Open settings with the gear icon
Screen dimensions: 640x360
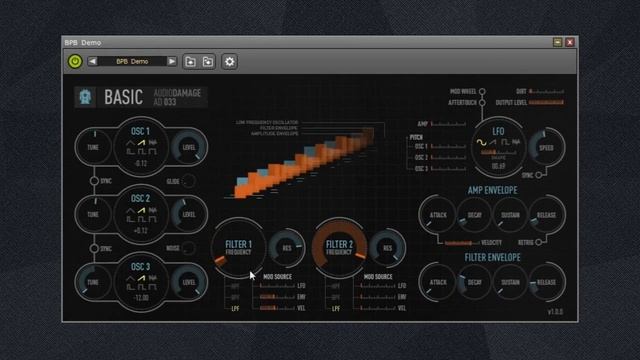point(229,62)
